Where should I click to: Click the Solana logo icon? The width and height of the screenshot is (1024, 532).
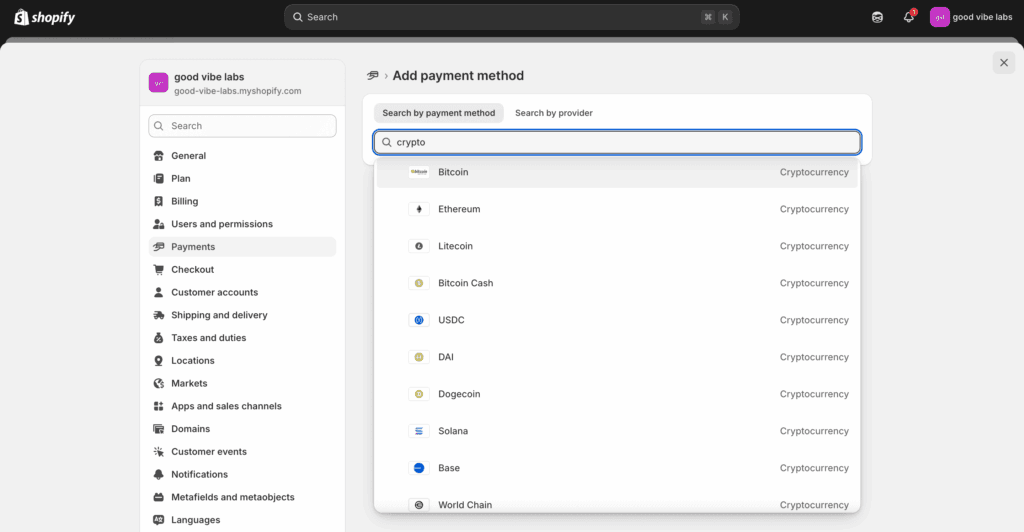click(x=419, y=431)
